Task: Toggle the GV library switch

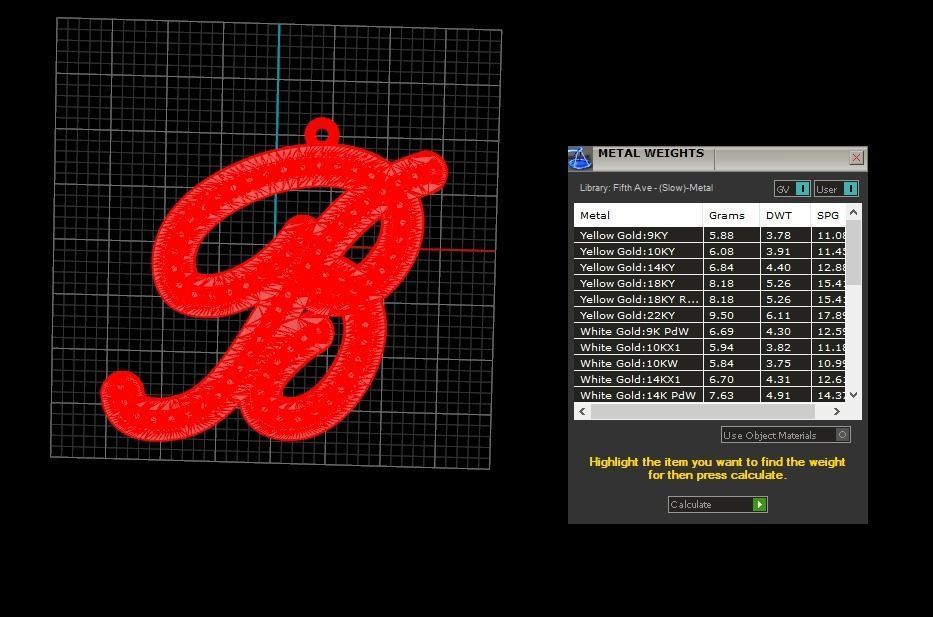Action: 792,189
